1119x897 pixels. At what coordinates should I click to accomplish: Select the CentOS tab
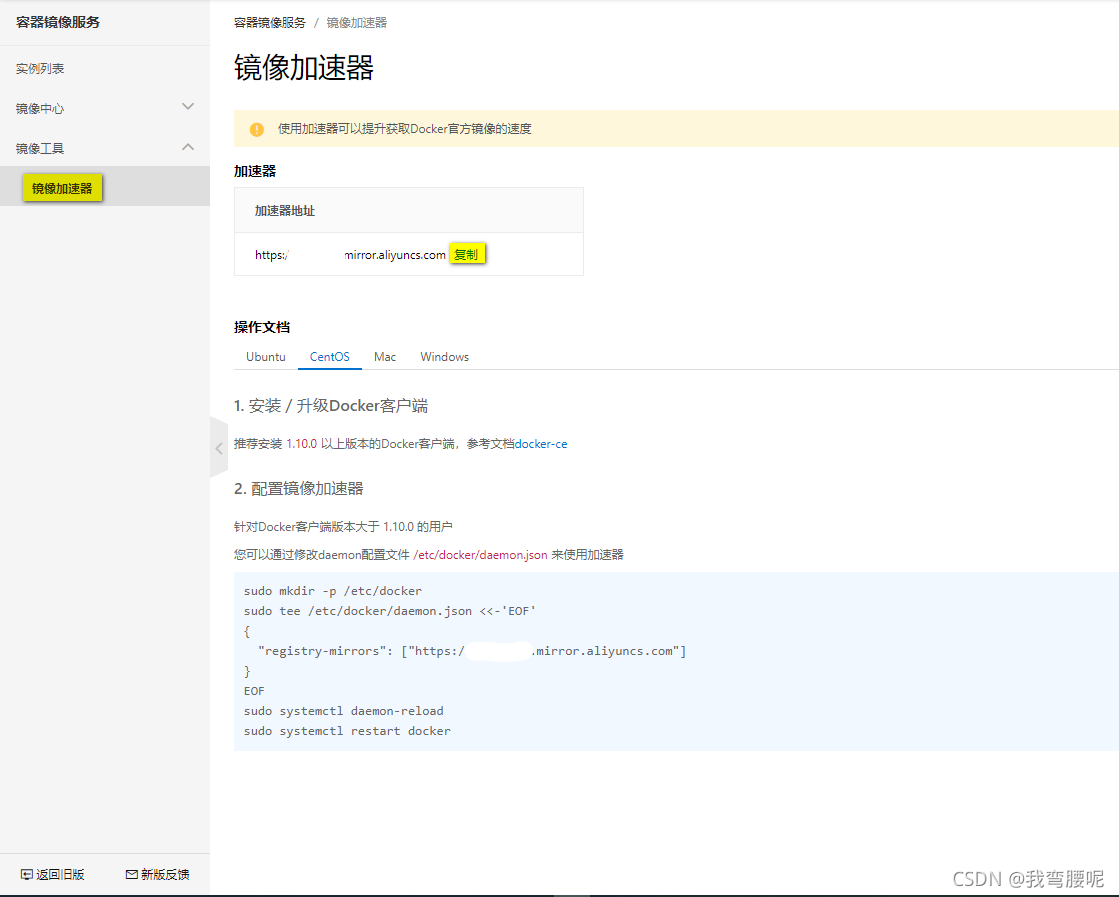click(x=329, y=356)
